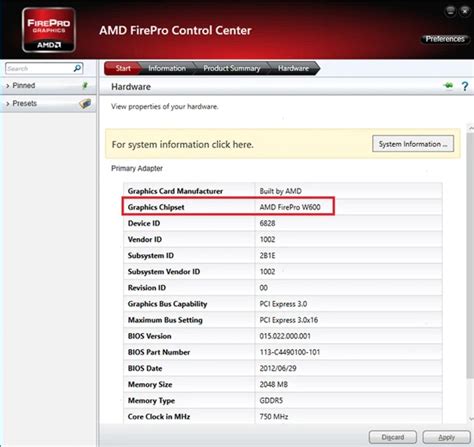
Task: Open System Information button
Action: [x=413, y=144]
